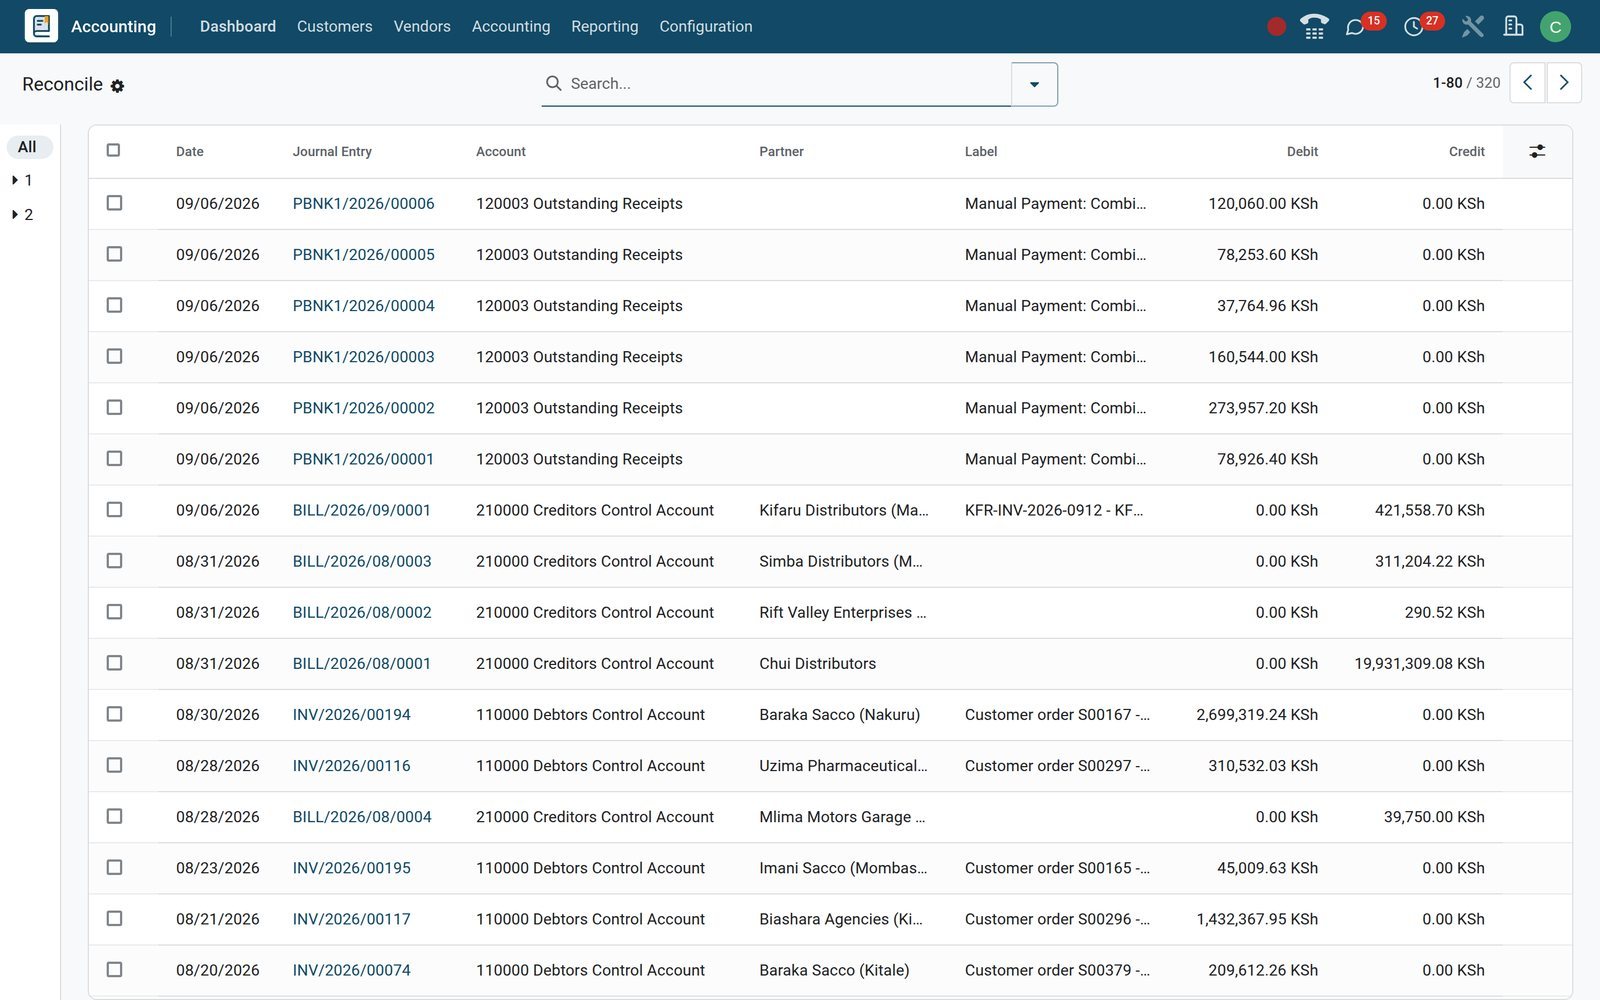Click the search magnifier icon

coord(553,83)
